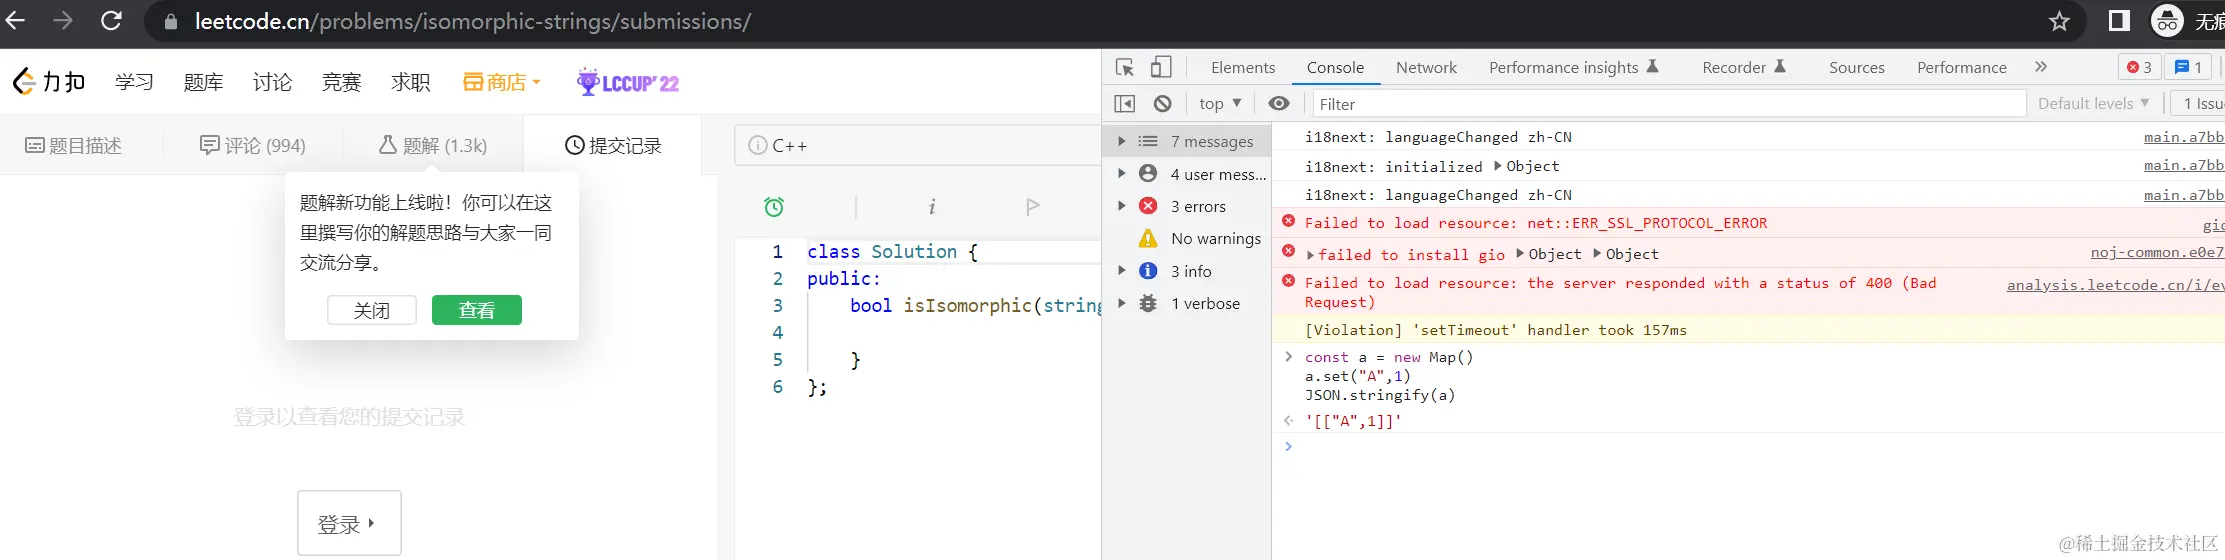Viewport: 2225px width, 560px height.
Task: Open the 题解 (1.3k) tab
Action: pyautogui.click(x=432, y=145)
